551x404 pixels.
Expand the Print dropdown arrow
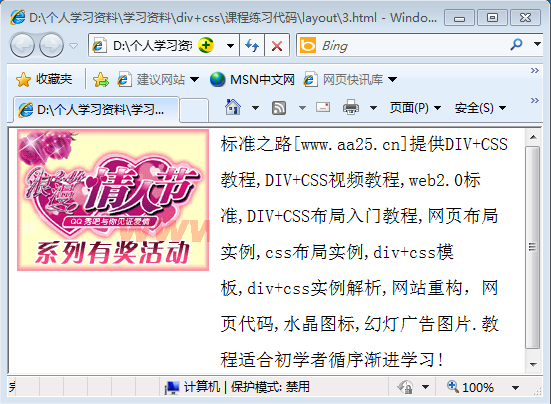point(374,107)
